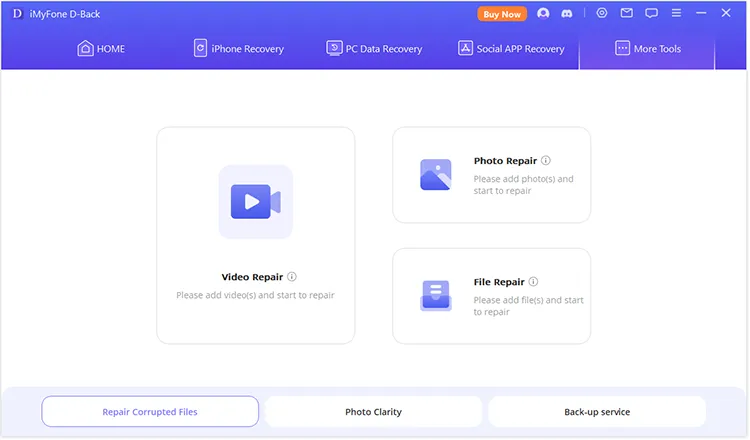Click the File Repair drawer icon
This screenshot has width=750, height=440.
tap(436, 296)
